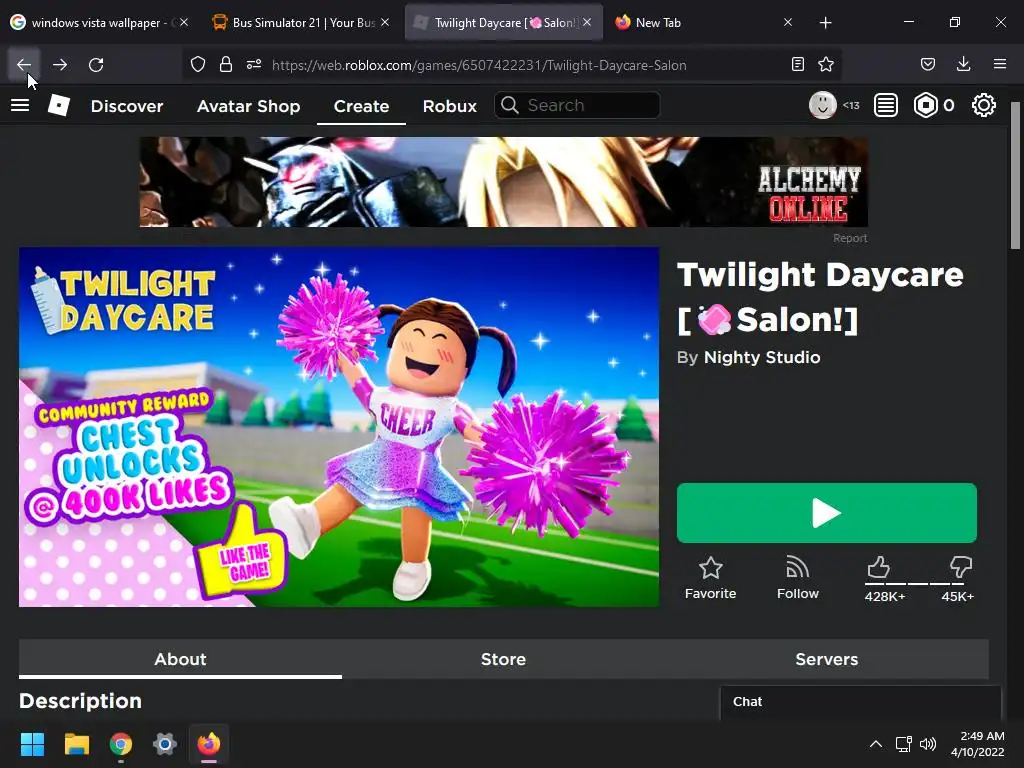The image size is (1024, 768).
Task: Open the avatar profile icon
Action: click(823, 105)
